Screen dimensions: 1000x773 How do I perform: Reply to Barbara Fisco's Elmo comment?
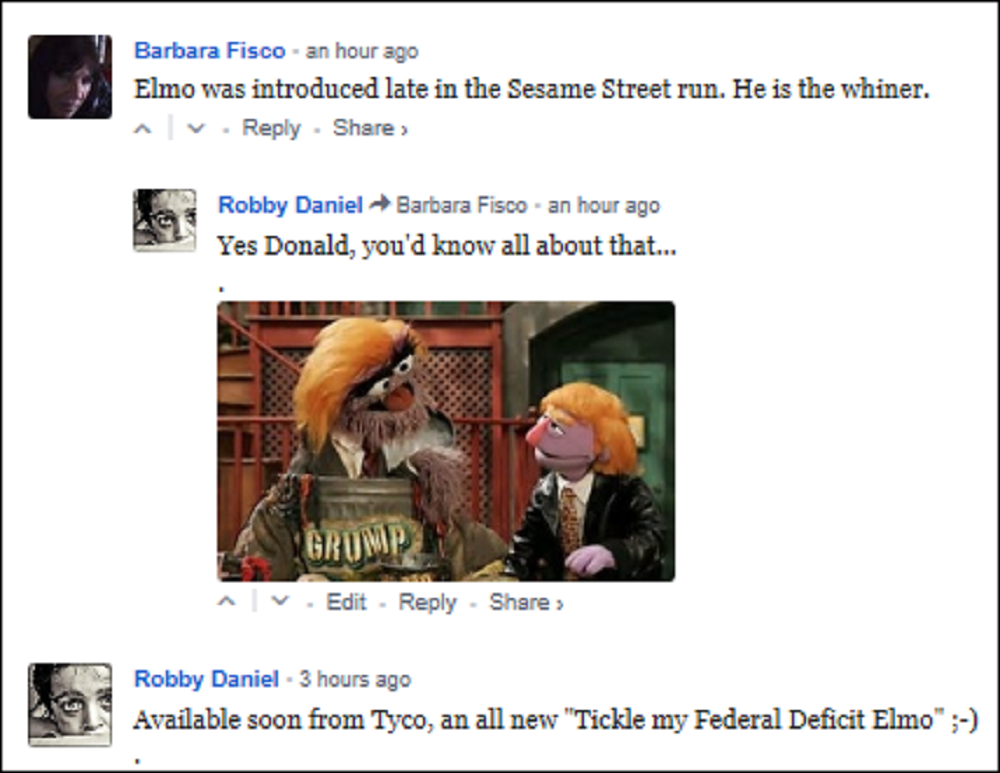pyautogui.click(x=271, y=128)
